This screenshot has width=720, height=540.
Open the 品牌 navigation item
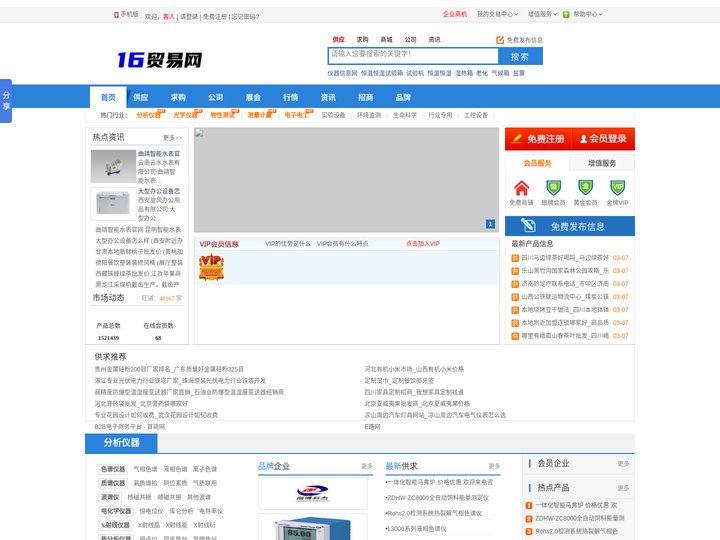(x=403, y=97)
